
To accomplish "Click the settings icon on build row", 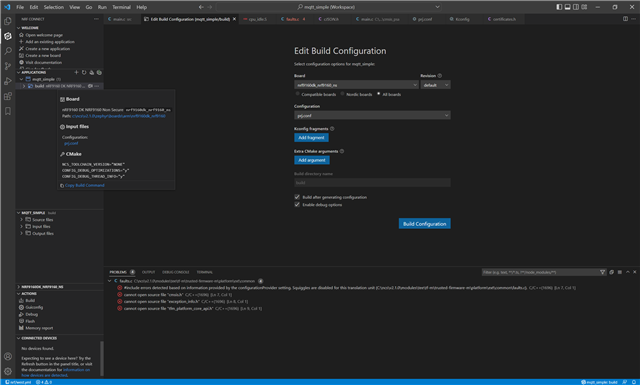I will (90, 86).
